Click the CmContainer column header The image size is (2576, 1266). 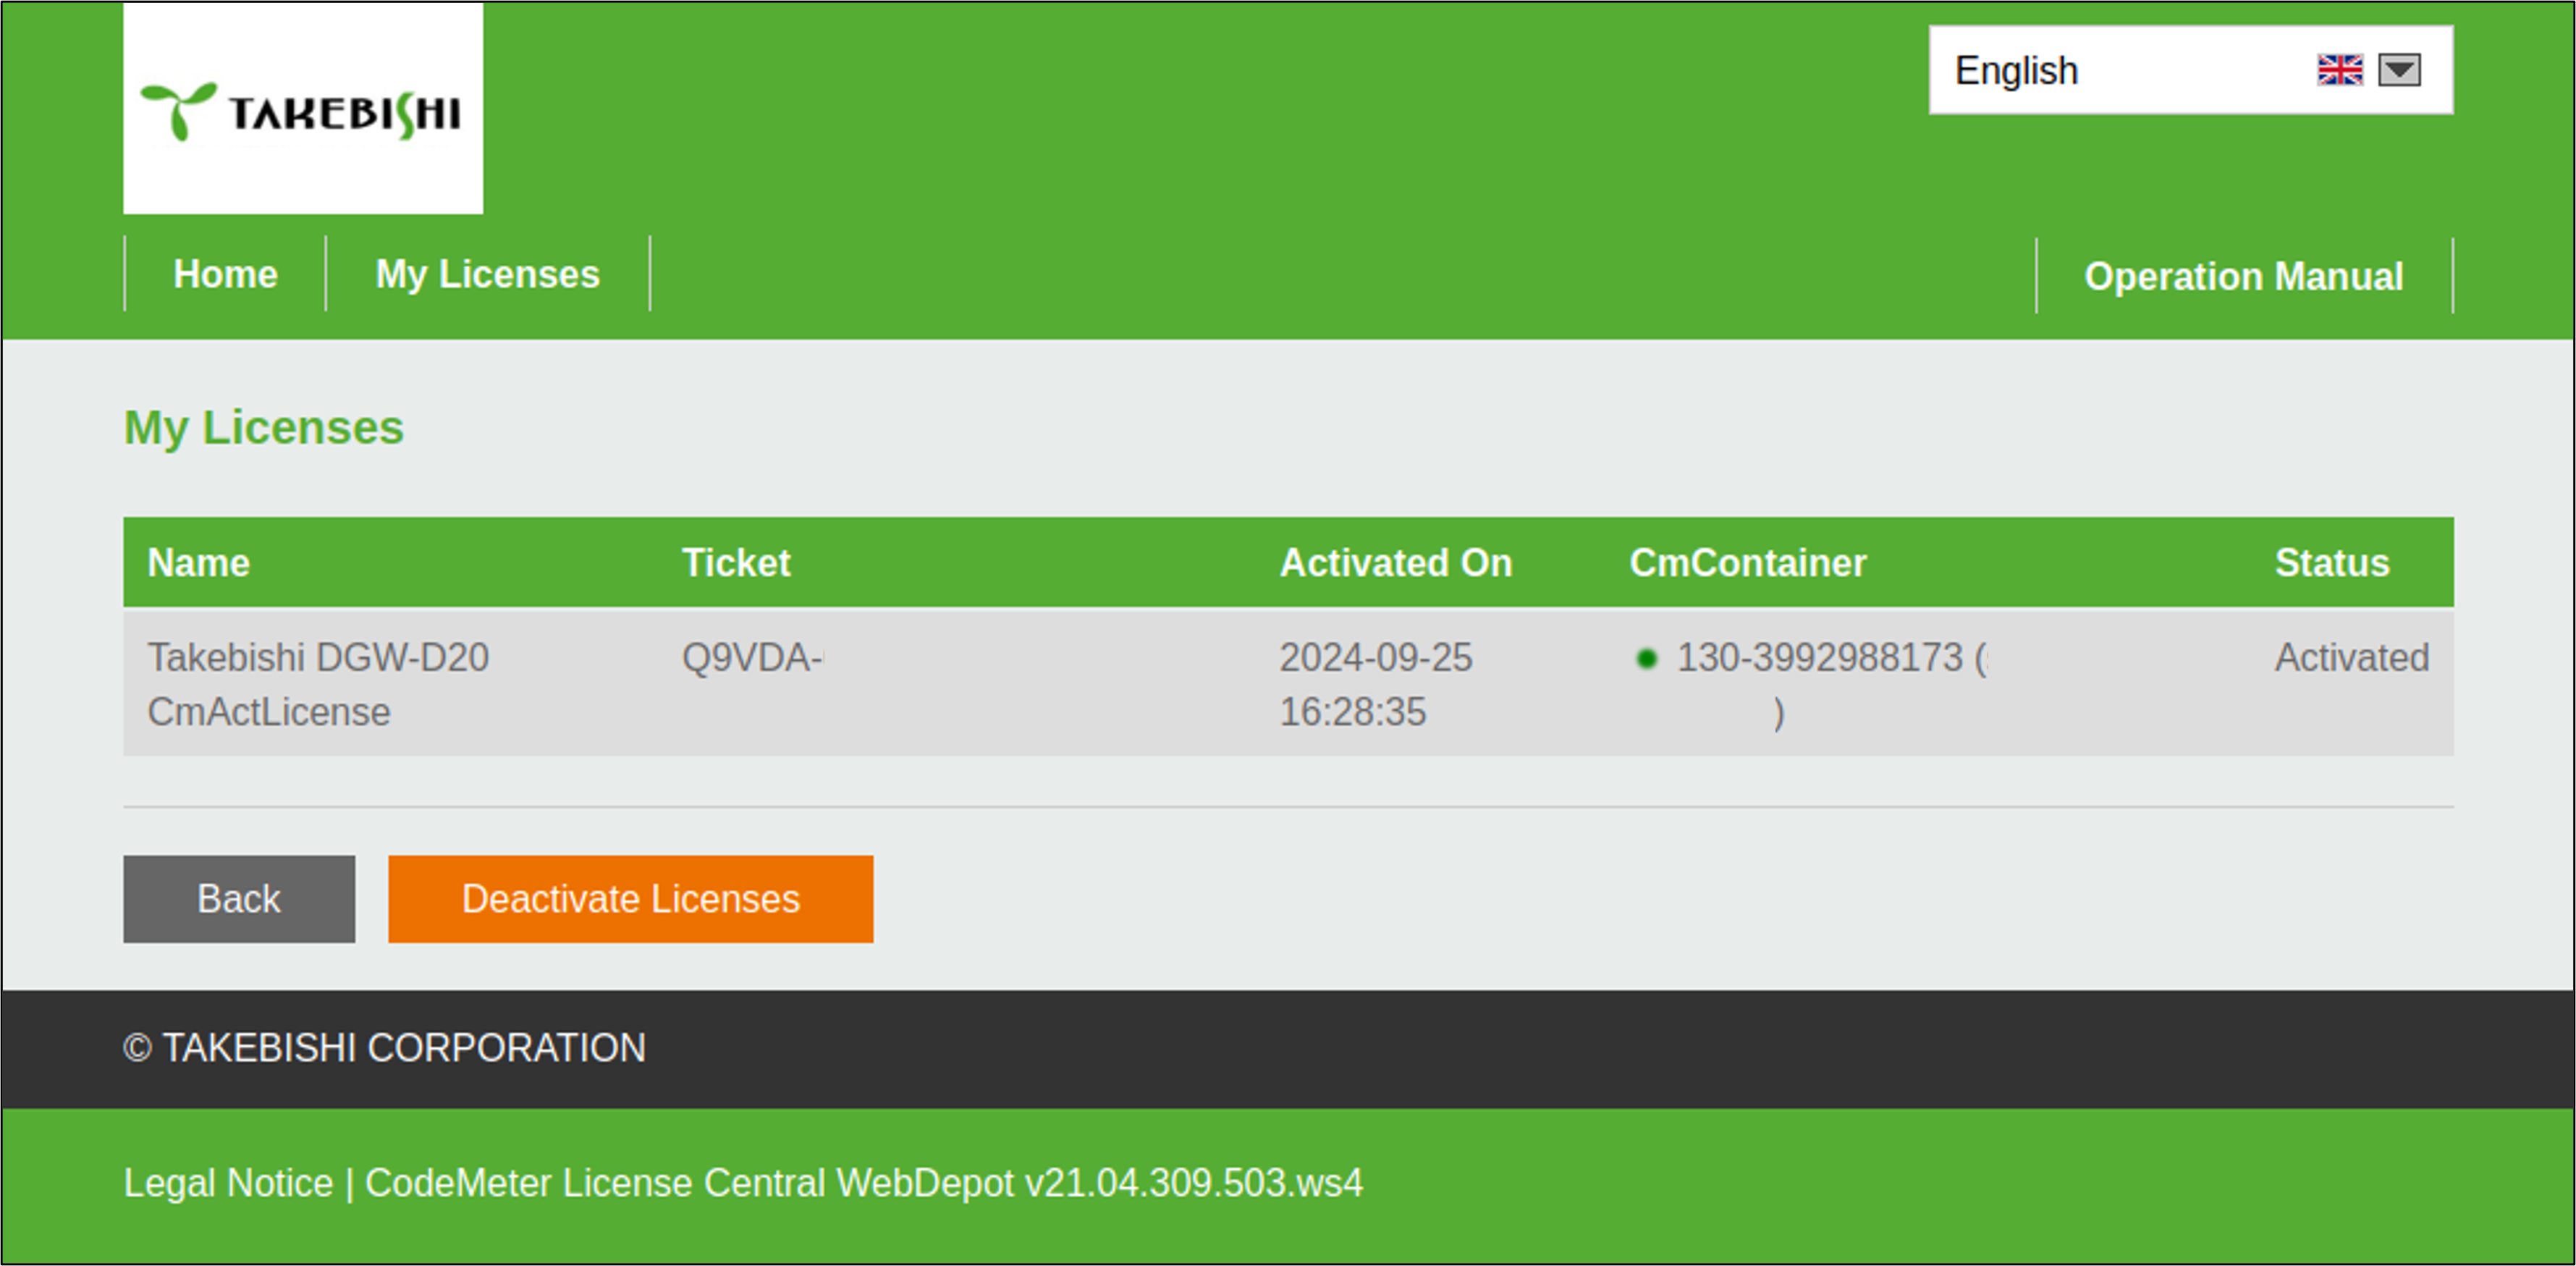click(1747, 563)
